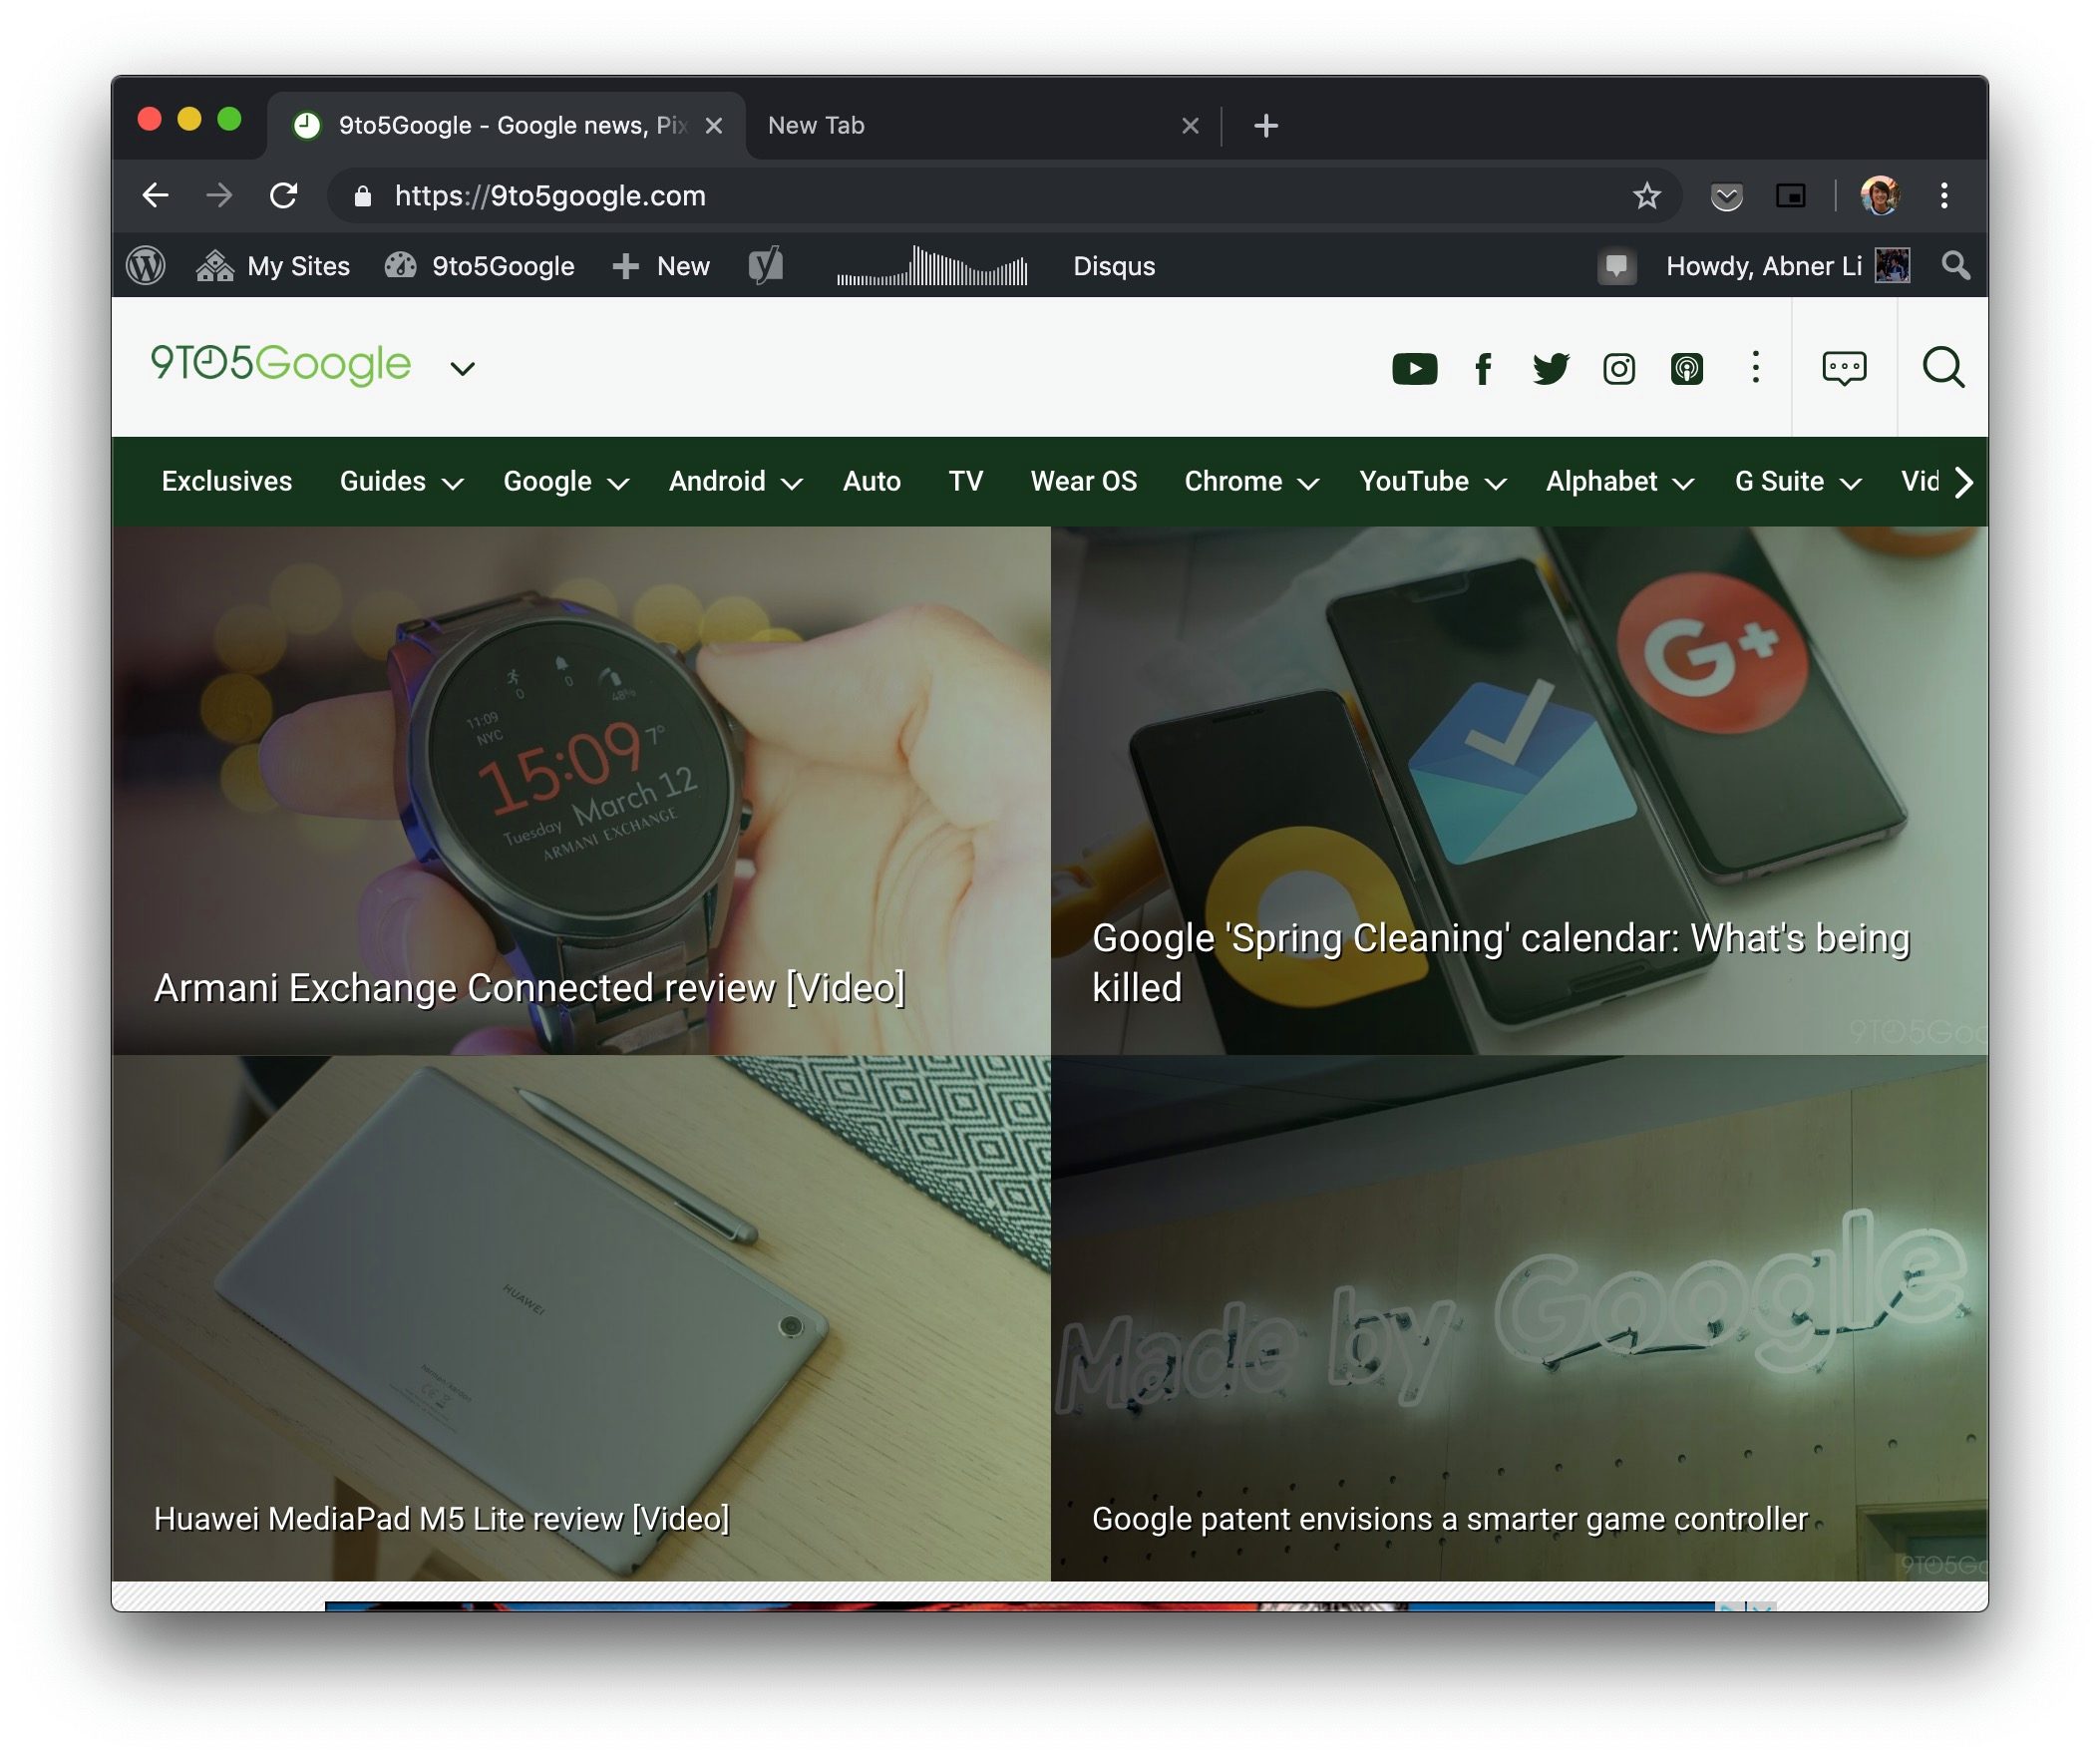Click the Instagram icon in site header
The height and width of the screenshot is (1759, 2100).
pyautogui.click(x=1618, y=369)
